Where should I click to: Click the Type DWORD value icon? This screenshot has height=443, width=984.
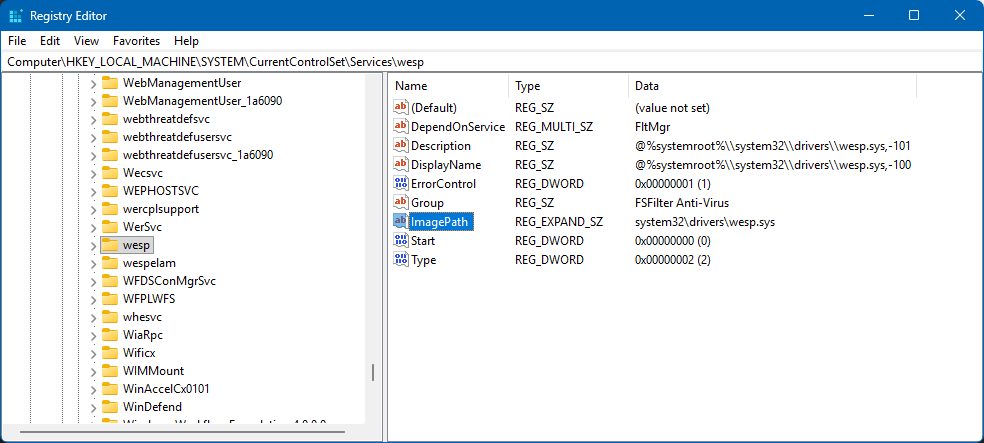[400, 259]
